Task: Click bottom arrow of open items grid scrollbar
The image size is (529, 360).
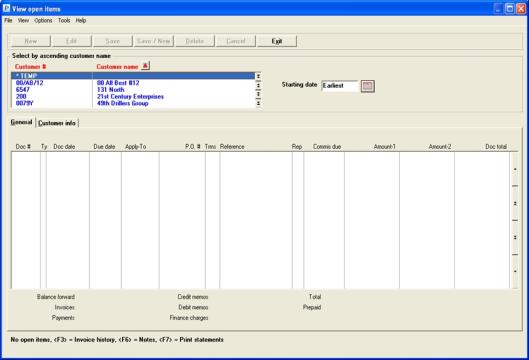Action: 515,271
